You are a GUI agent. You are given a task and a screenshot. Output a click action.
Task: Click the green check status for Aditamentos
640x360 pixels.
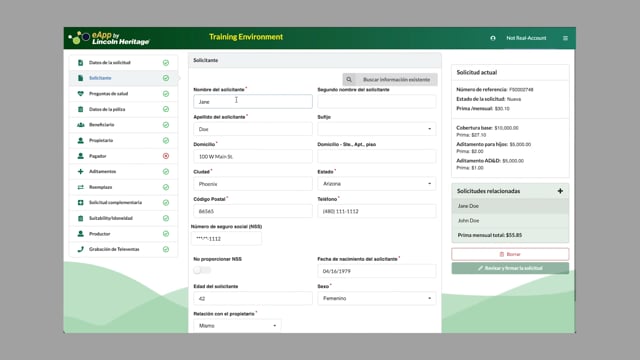point(166,171)
